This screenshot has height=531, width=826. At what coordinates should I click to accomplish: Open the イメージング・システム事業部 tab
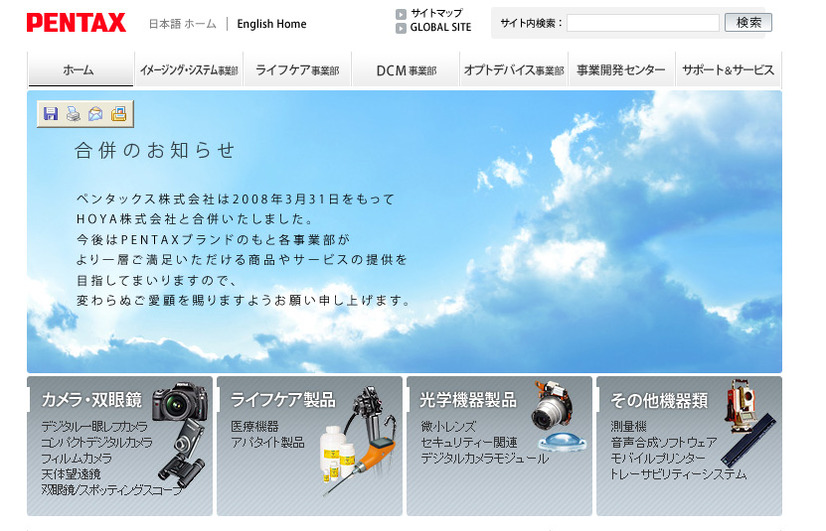pos(189,70)
